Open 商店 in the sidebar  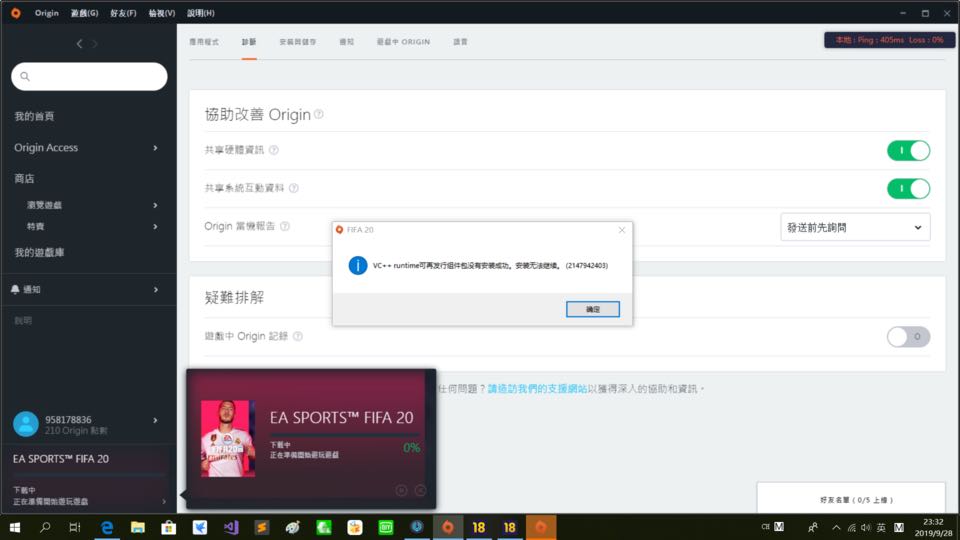24,179
